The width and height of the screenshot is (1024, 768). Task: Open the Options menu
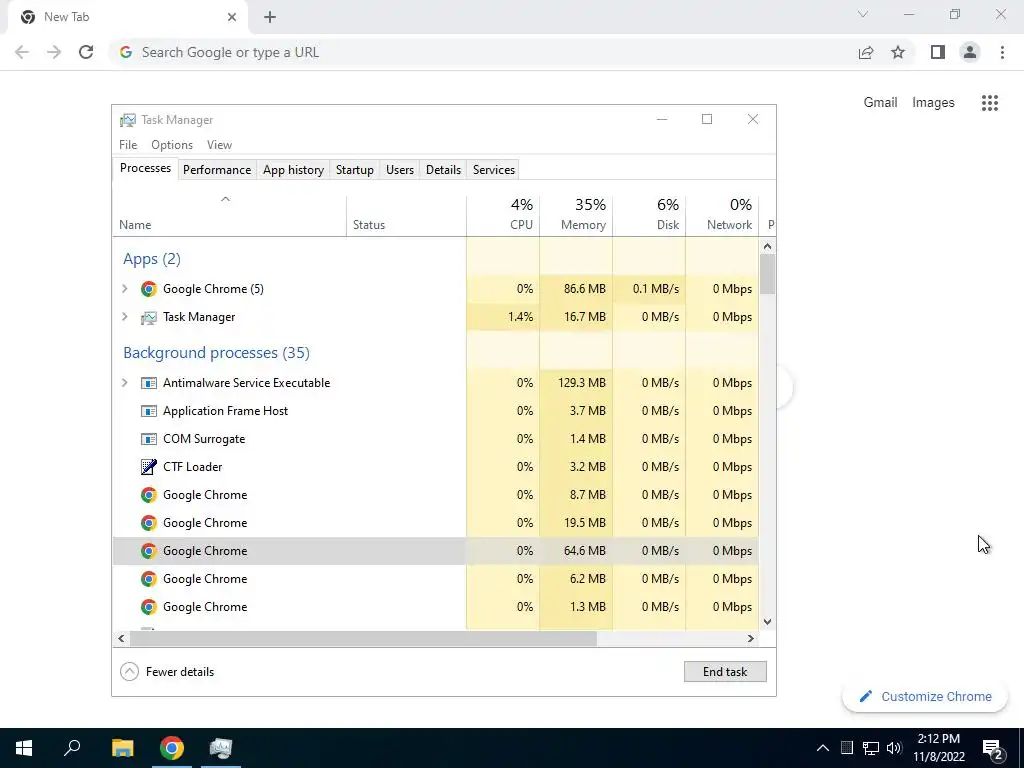(x=172, y=145)
